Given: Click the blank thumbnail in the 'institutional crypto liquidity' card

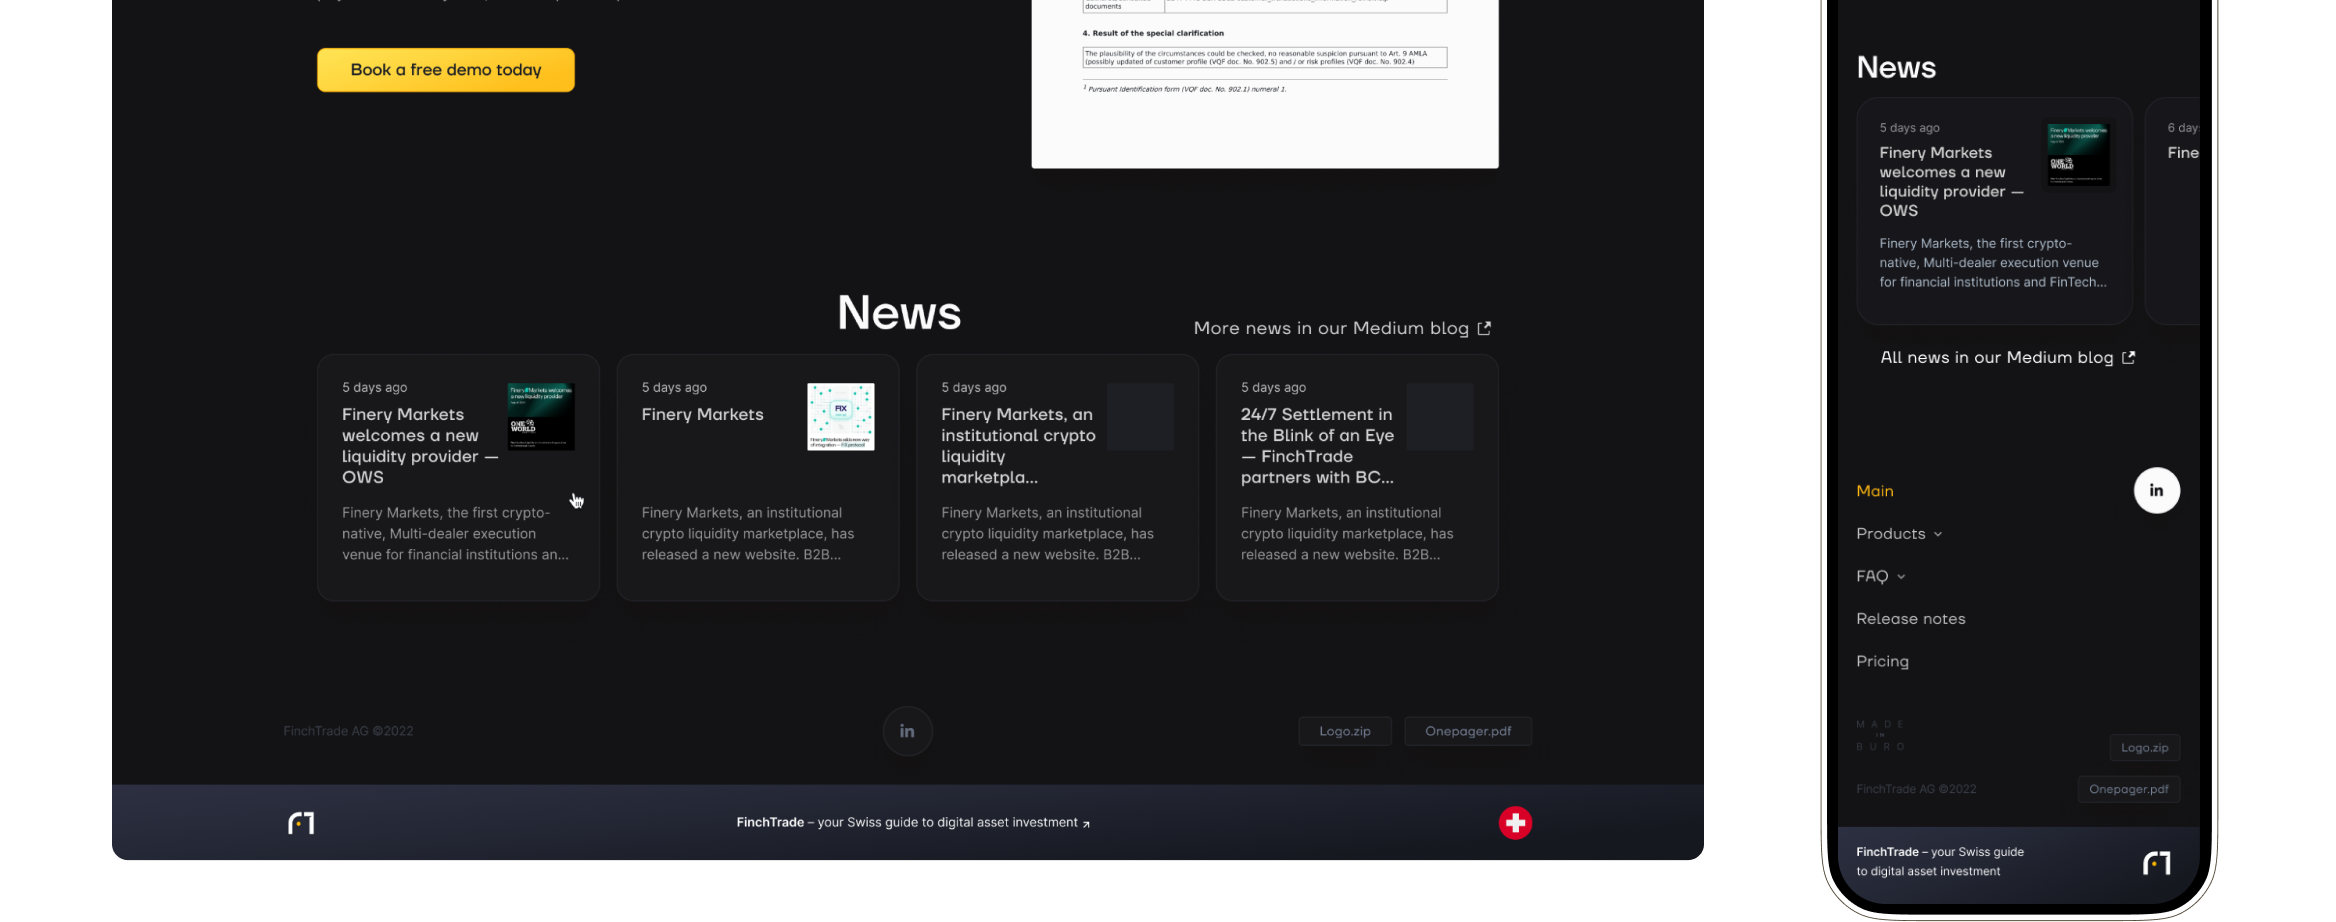Looking at the screenshot, I should pyautogui.click(x=1140, y=417).
